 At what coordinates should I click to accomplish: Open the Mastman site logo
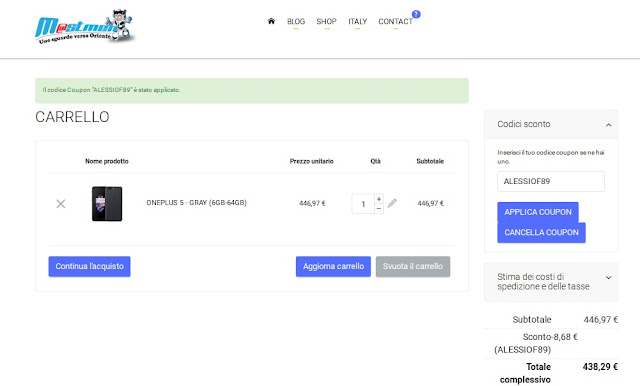click(84, 27)
